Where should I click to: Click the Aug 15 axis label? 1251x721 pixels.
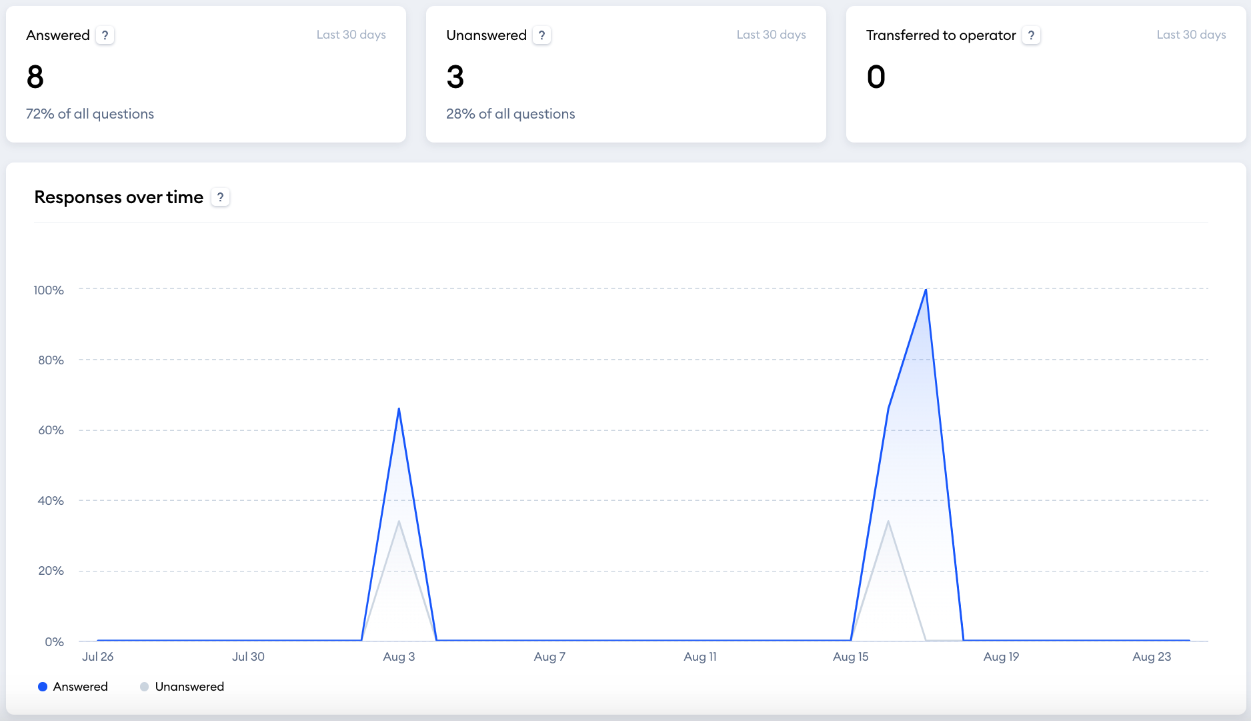(850, 657)
